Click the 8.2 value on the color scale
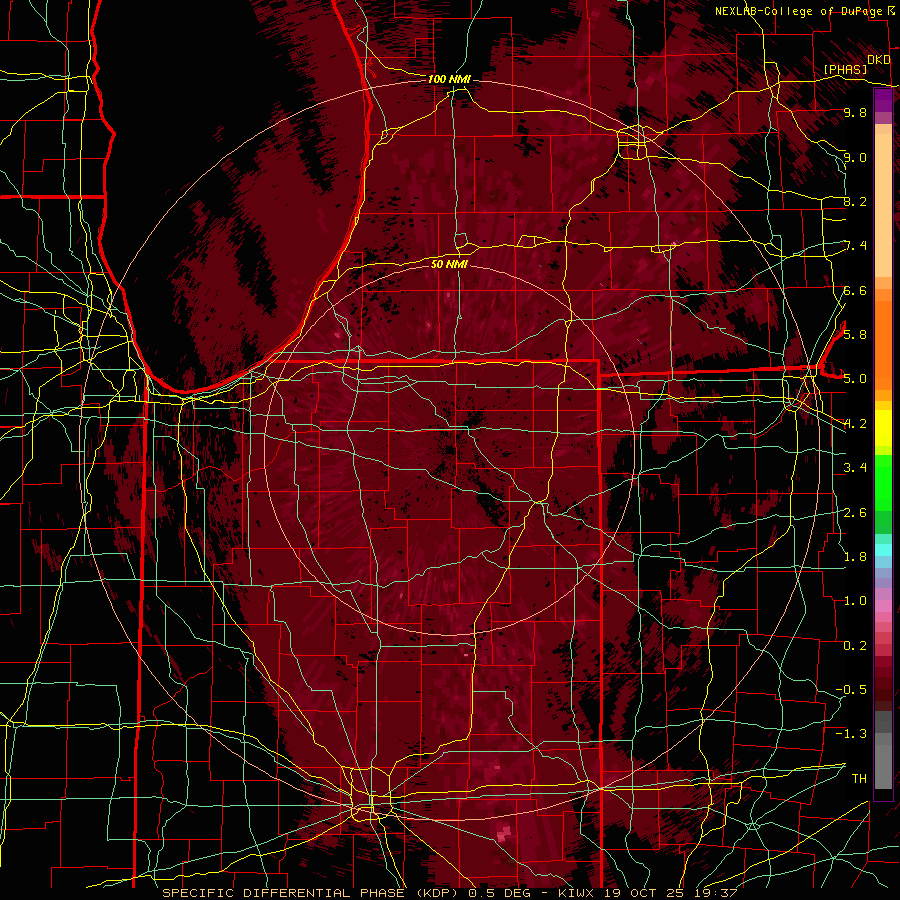900x900 pixels. (x=855, y=201)
